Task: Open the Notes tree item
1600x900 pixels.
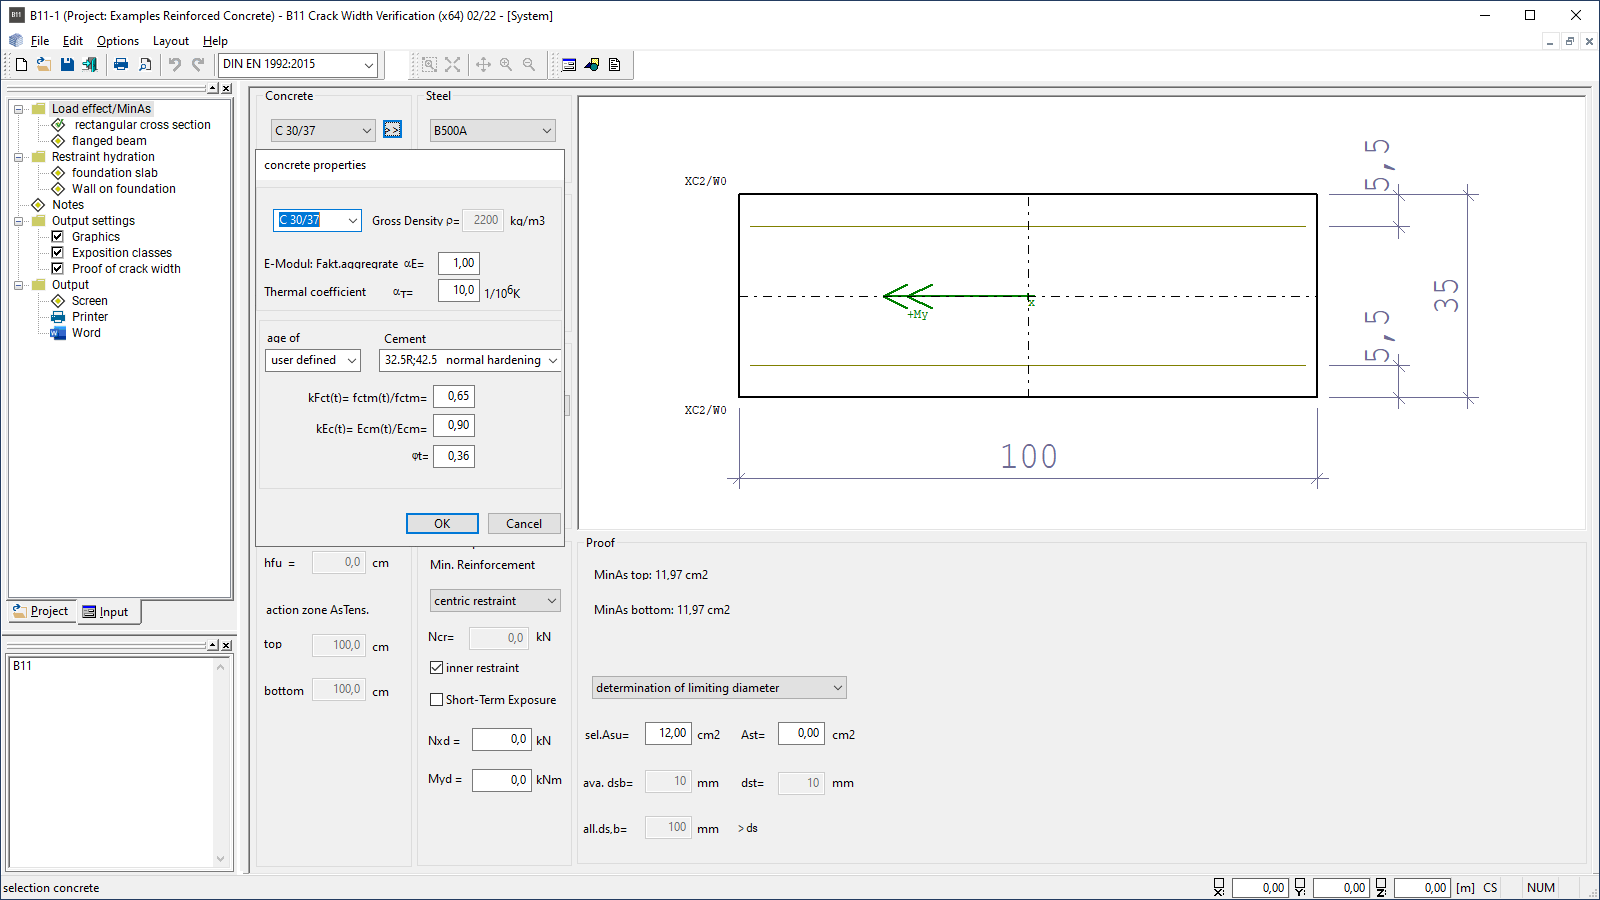Action: pos(68,205)
